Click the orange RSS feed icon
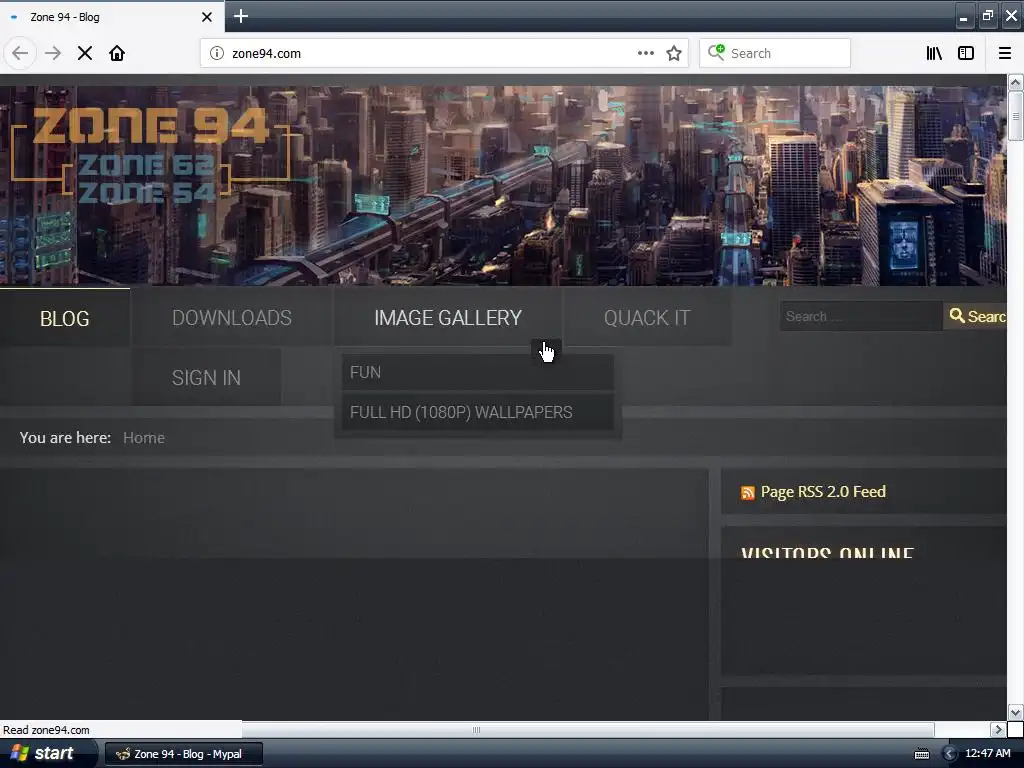This screenshot has width=1024, height=768. point(748,492)
